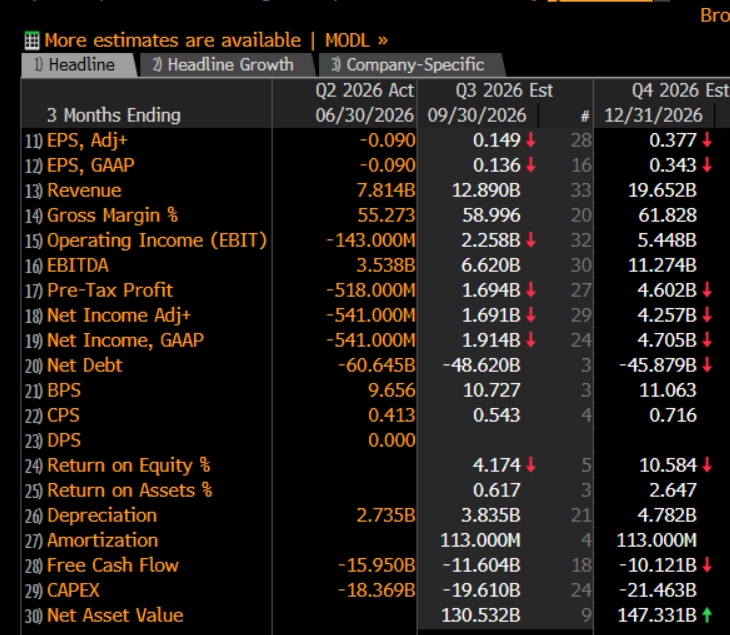The height and width of the screenshot is (635, 730).
Task: Open the Net Income, GAAP row
Action: pyautogui.click(x=125, y=340)
